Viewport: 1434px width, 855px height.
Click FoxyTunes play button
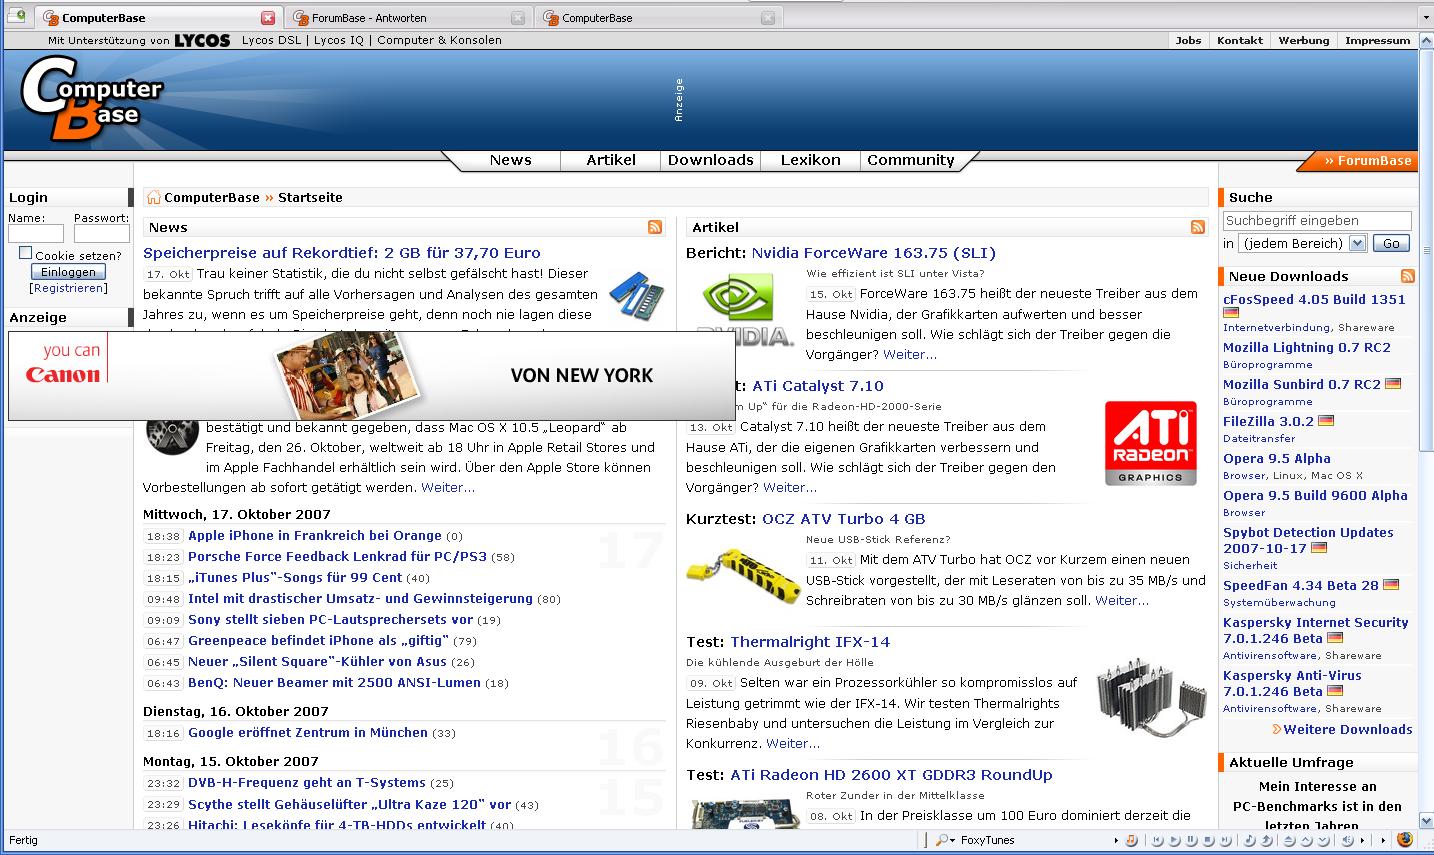click(x=1174, y=840)
